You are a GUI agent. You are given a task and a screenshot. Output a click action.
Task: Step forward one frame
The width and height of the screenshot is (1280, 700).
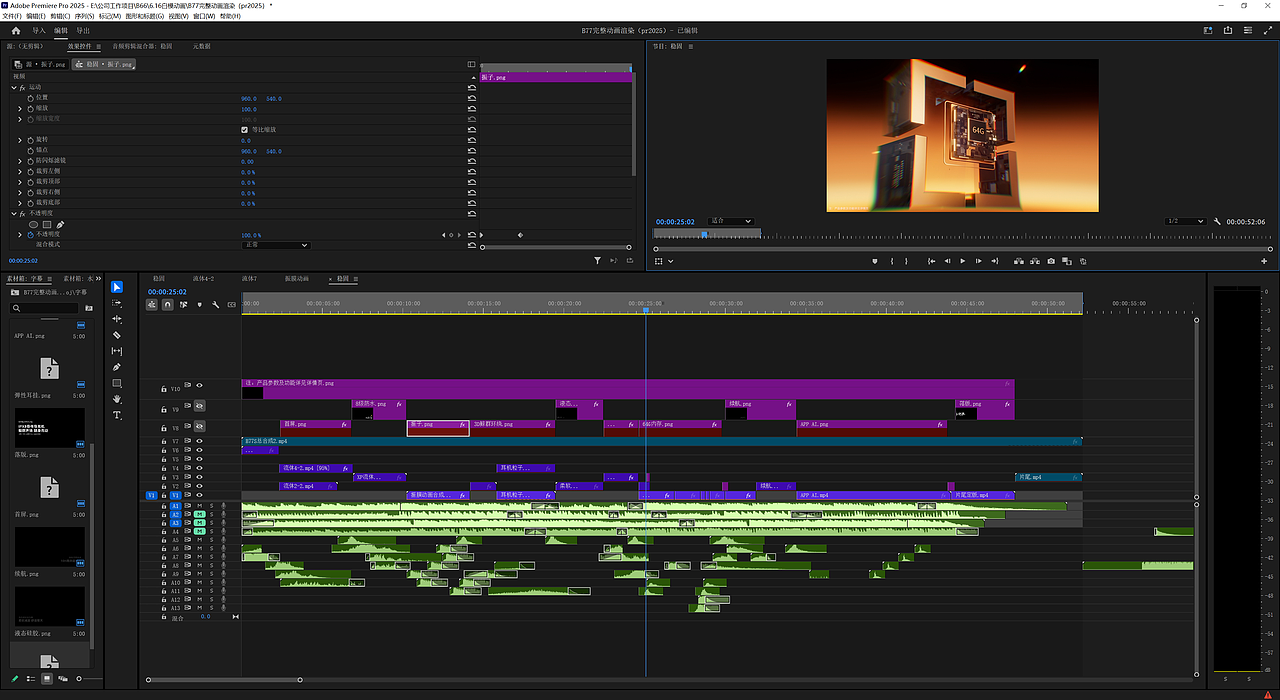tap(979, 261)
